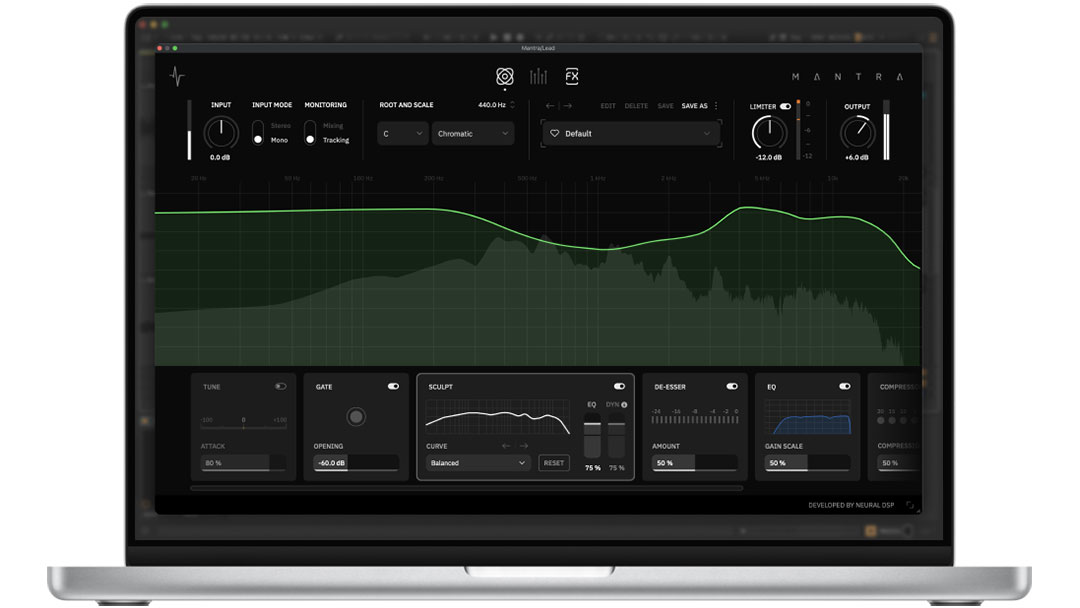Select the Tracking label
The height and width of the screenshot is (608, 1080).
(336, 140)
